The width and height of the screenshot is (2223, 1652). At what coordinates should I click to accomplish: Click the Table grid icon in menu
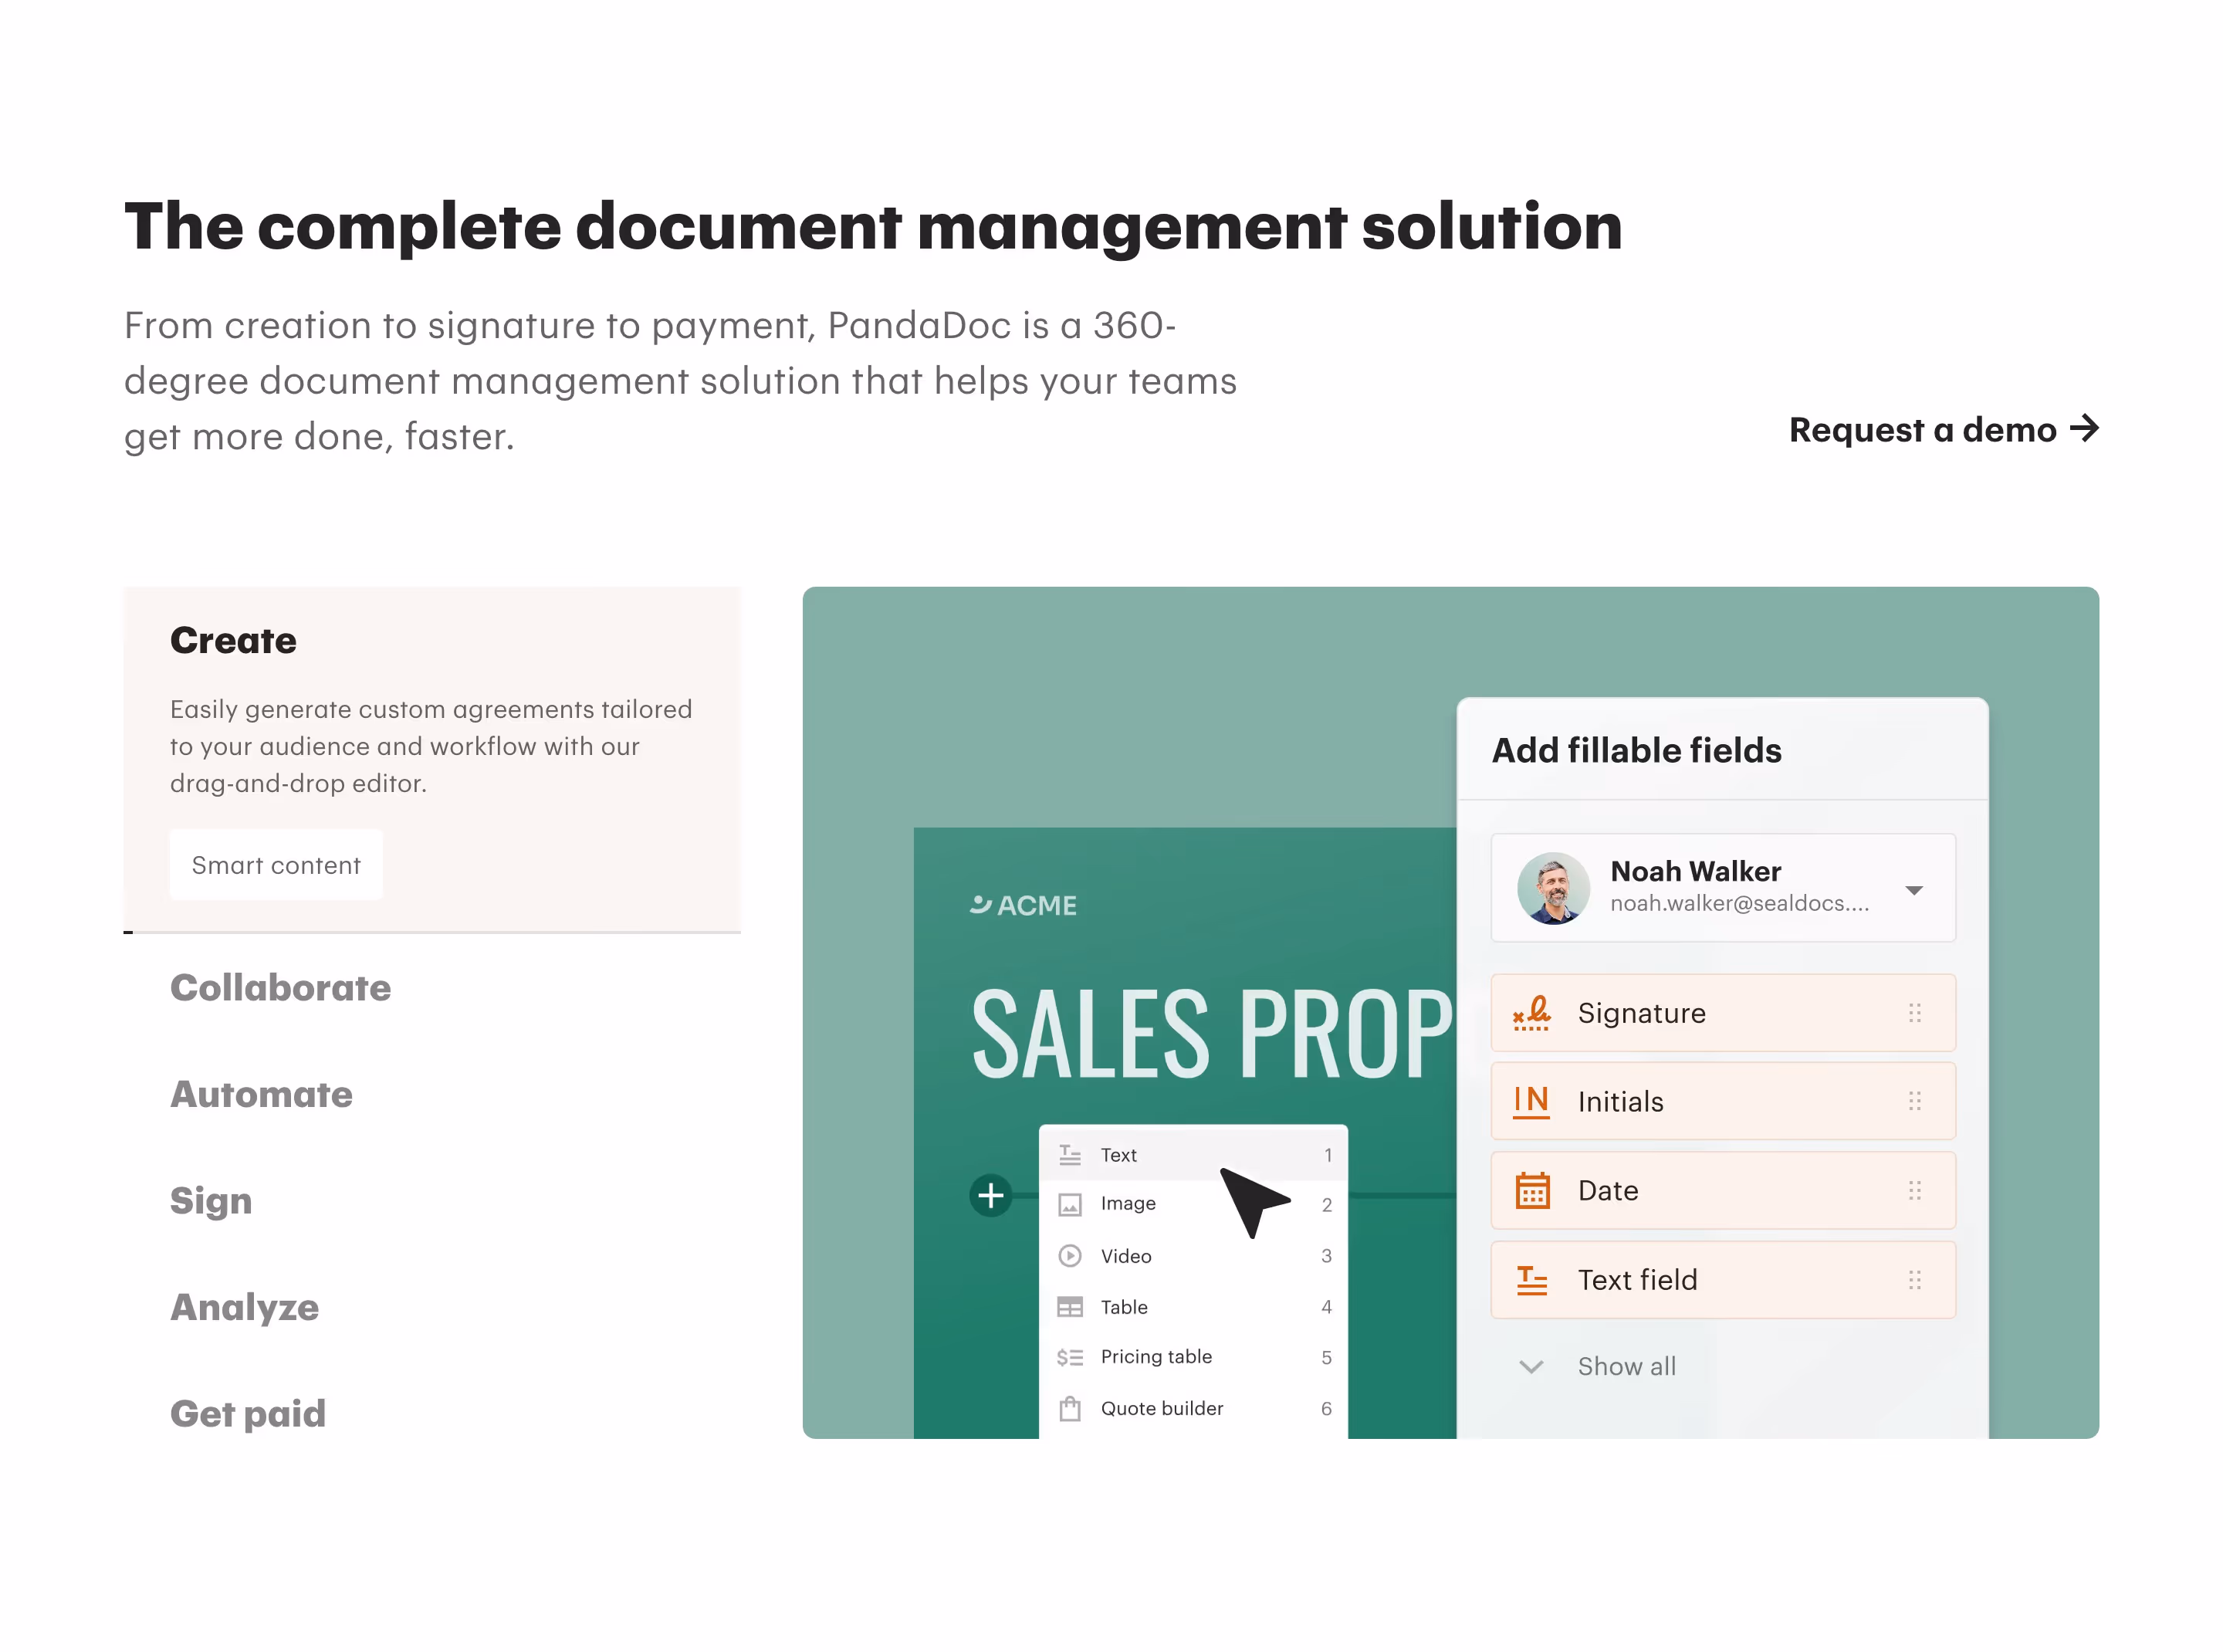[1070, 1307]
